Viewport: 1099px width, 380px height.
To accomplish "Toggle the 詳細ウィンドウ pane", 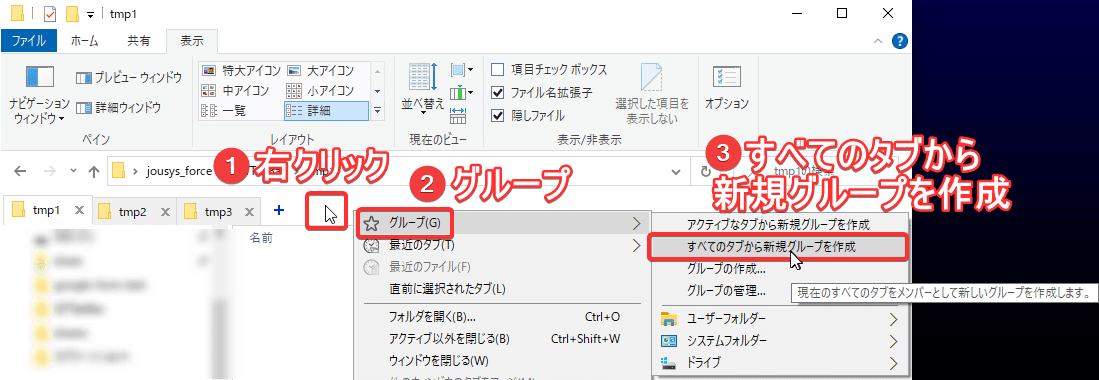I will [x=118, y=107].
